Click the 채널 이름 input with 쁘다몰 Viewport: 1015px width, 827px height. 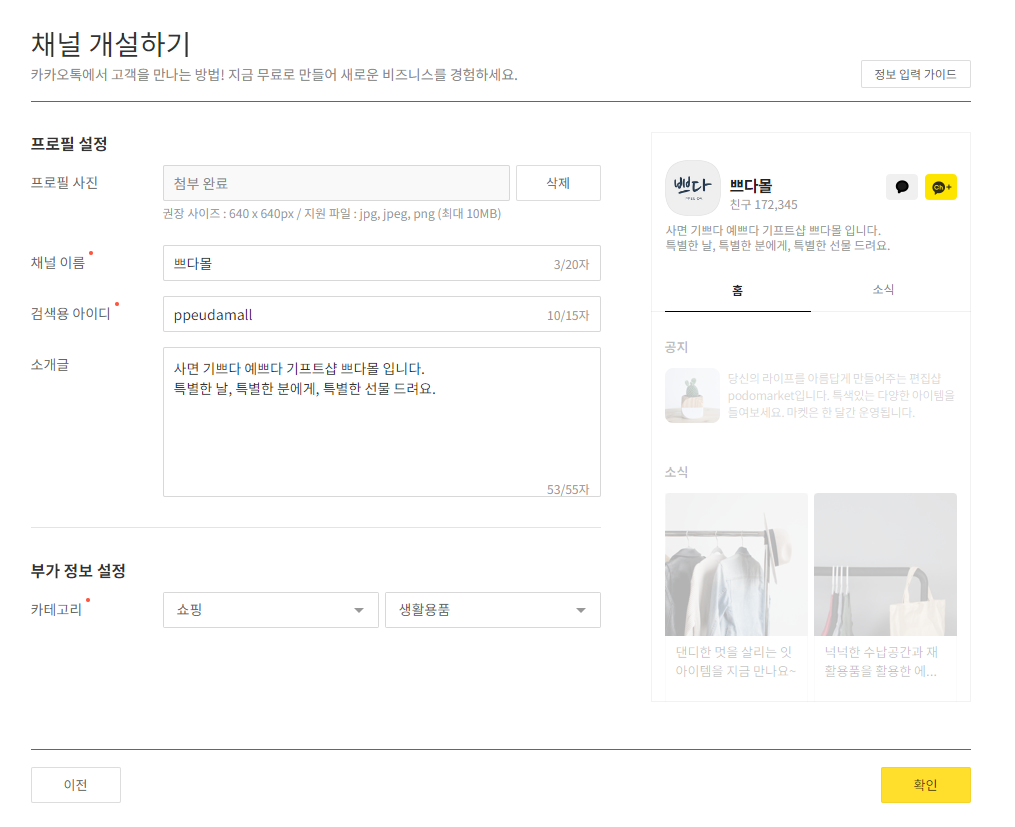pos(382,263)
